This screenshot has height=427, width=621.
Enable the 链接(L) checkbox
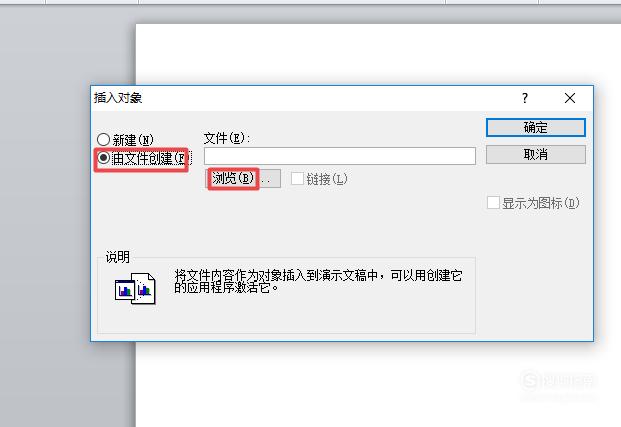pyautogui.click(x=297, y=179)
